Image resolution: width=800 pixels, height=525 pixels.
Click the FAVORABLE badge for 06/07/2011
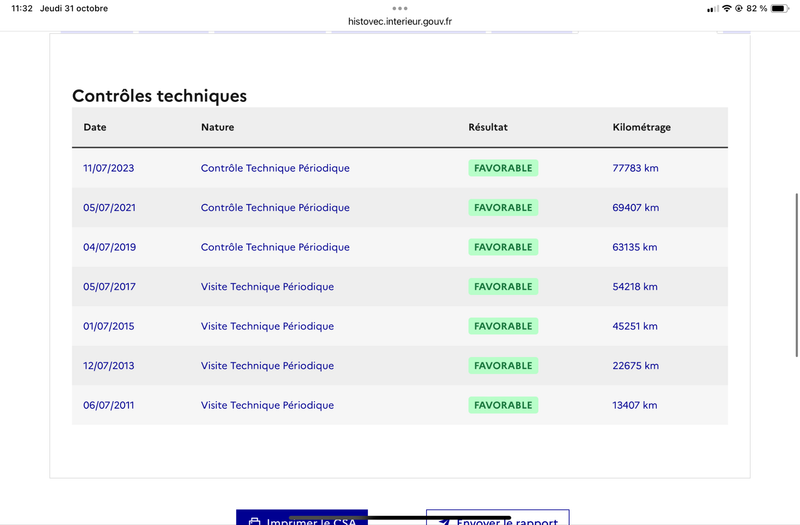click(x=503, y=405)
